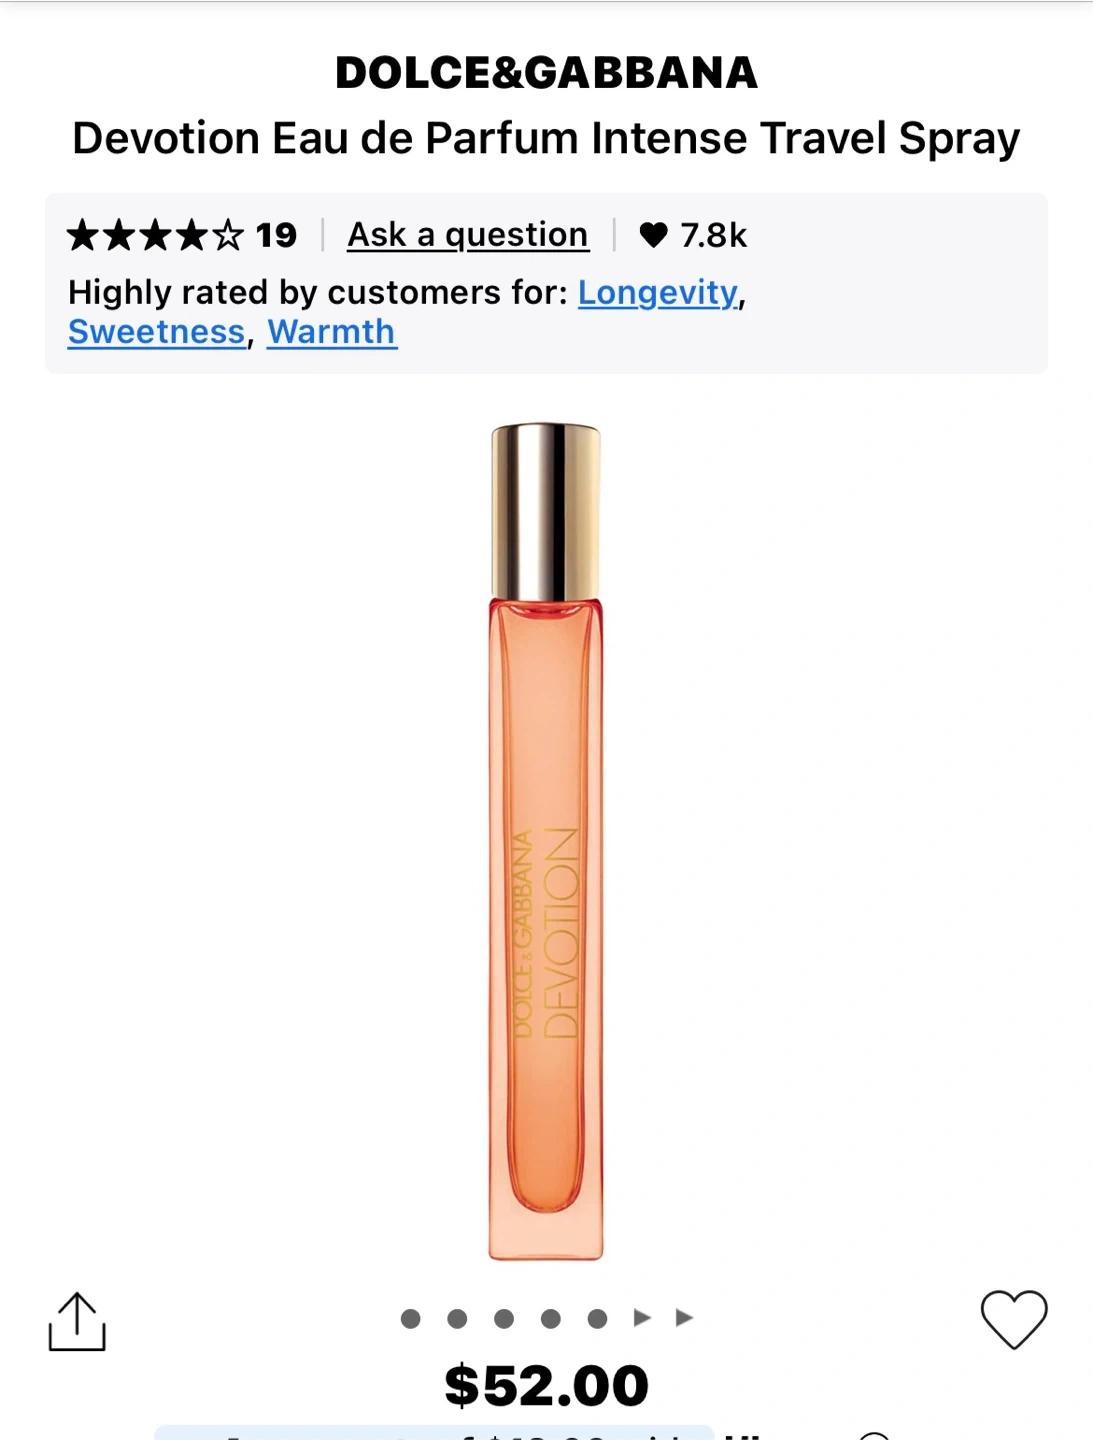Screen dimensions: 1093x1440
Task: Select the fourth image carousel dot
Action: pyautogui.click(x=551, y=1319)
